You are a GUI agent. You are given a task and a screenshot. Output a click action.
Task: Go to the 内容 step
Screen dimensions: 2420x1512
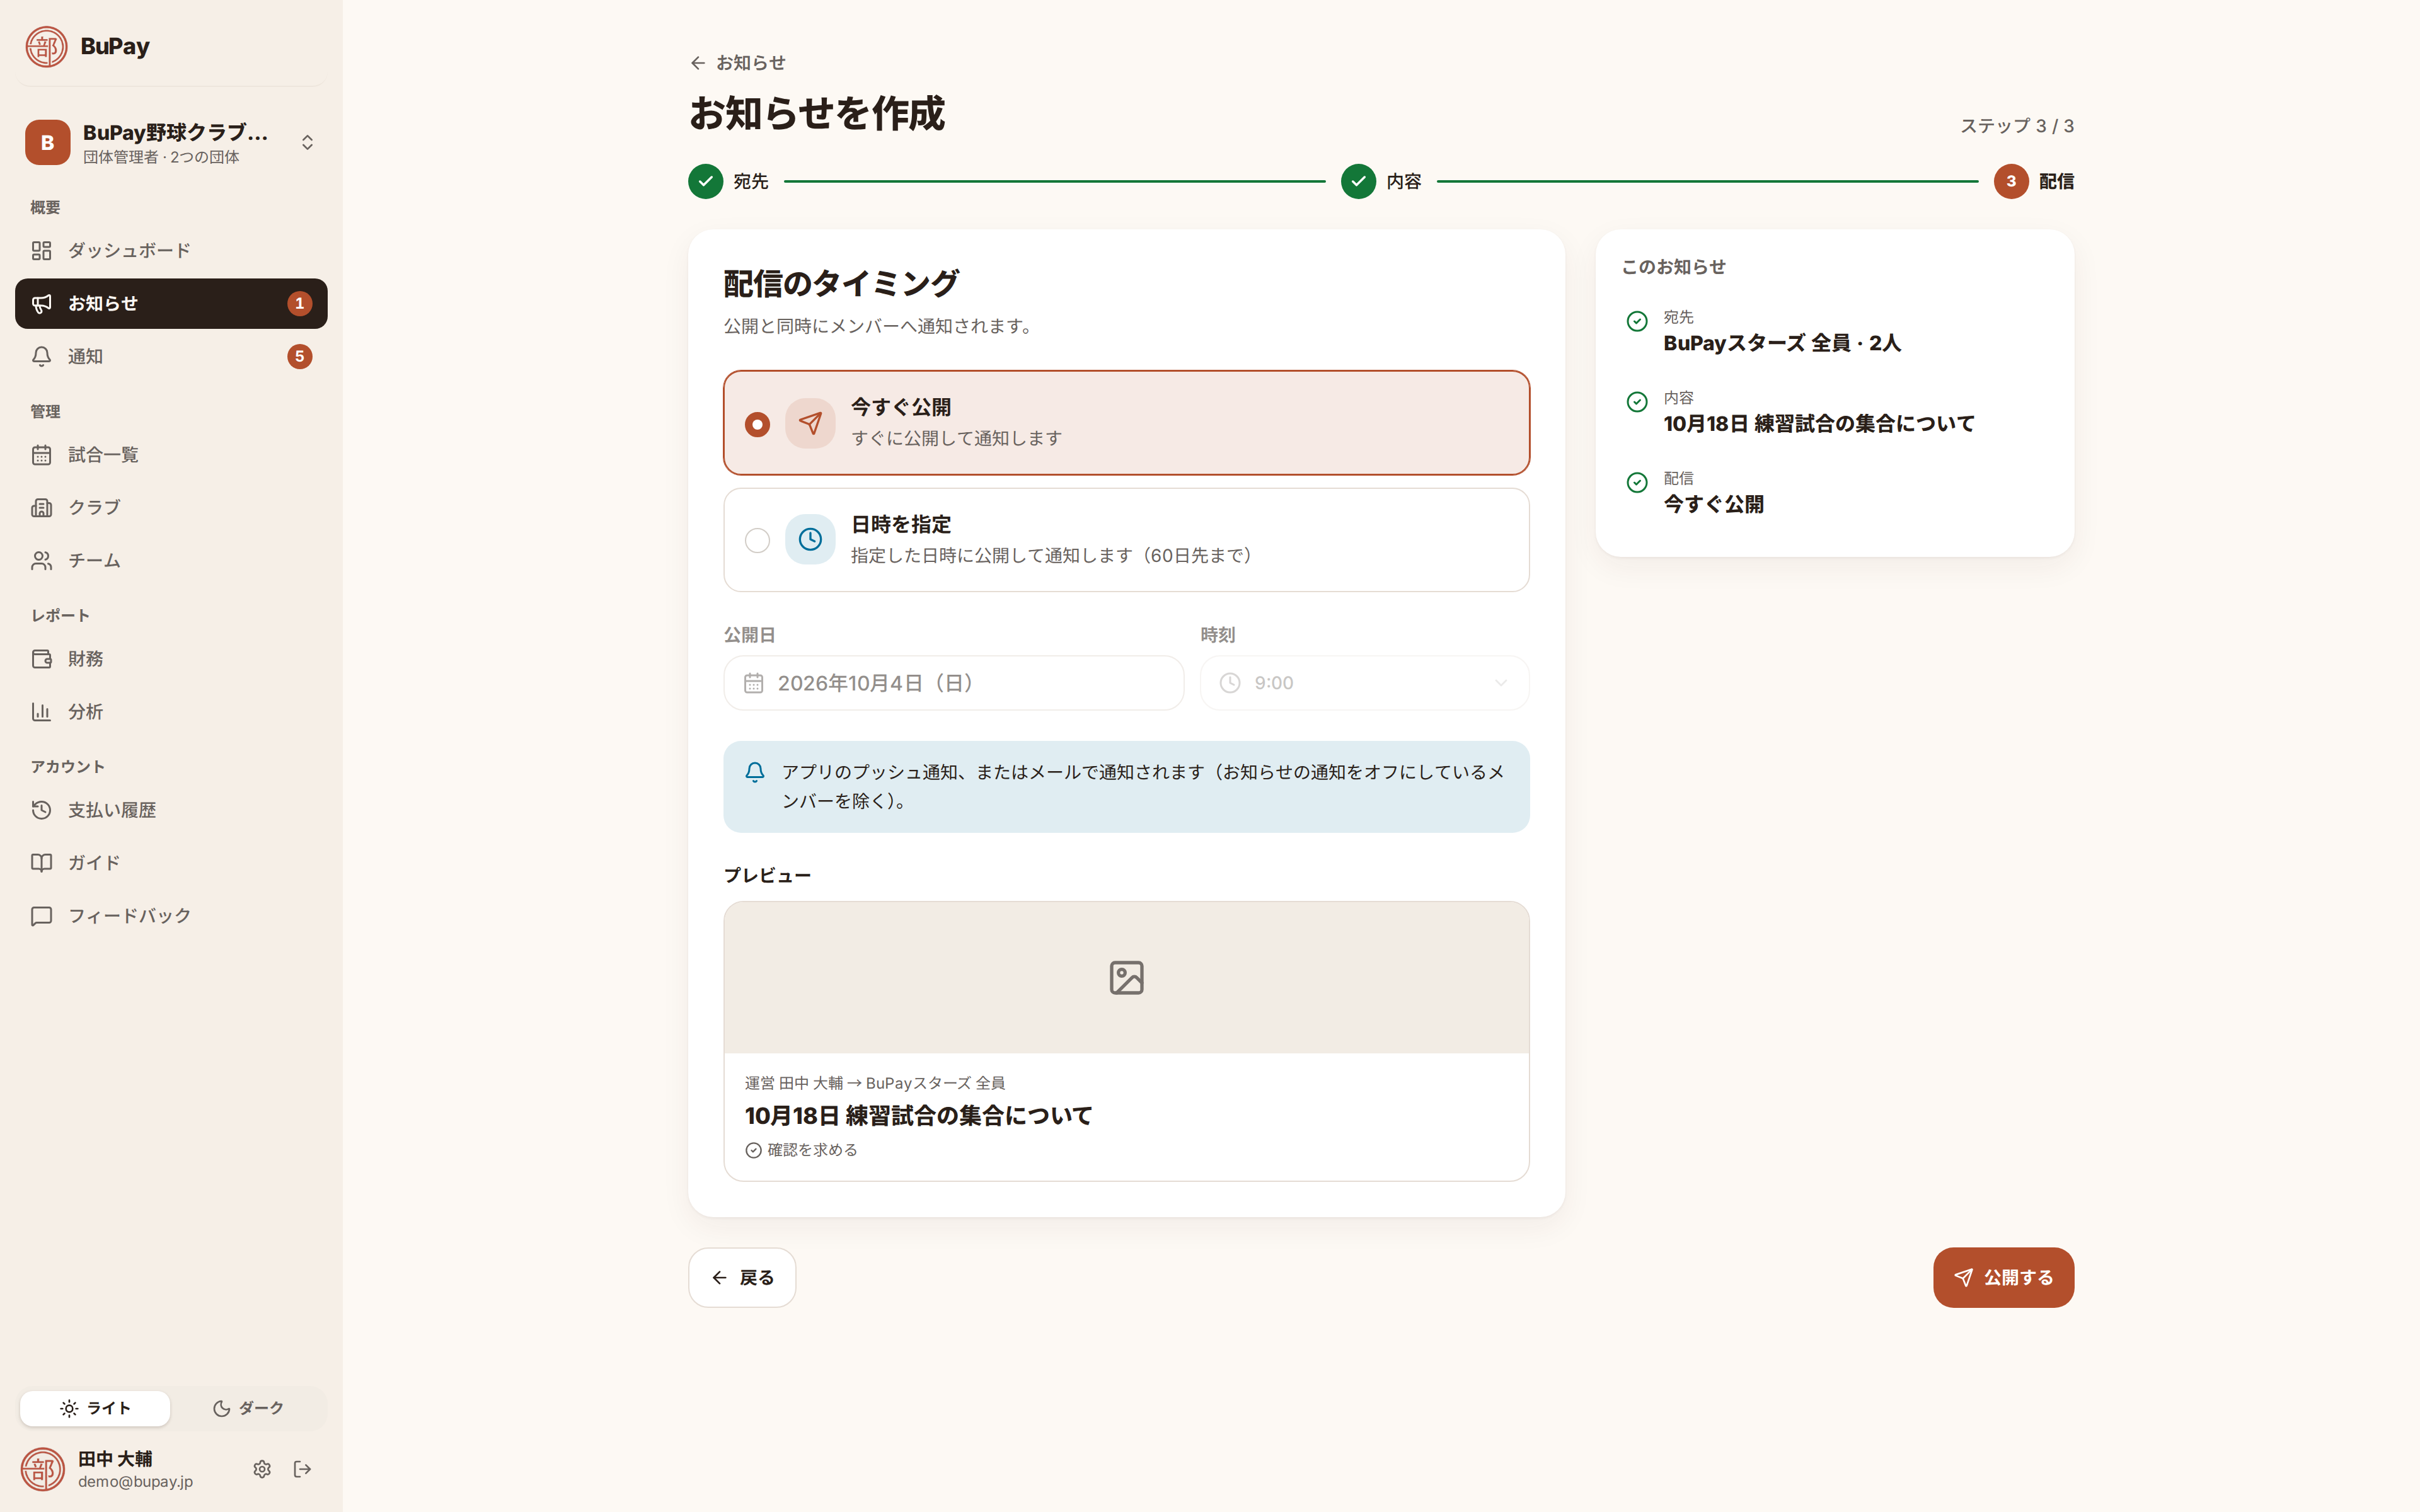tap(1381, 181)
